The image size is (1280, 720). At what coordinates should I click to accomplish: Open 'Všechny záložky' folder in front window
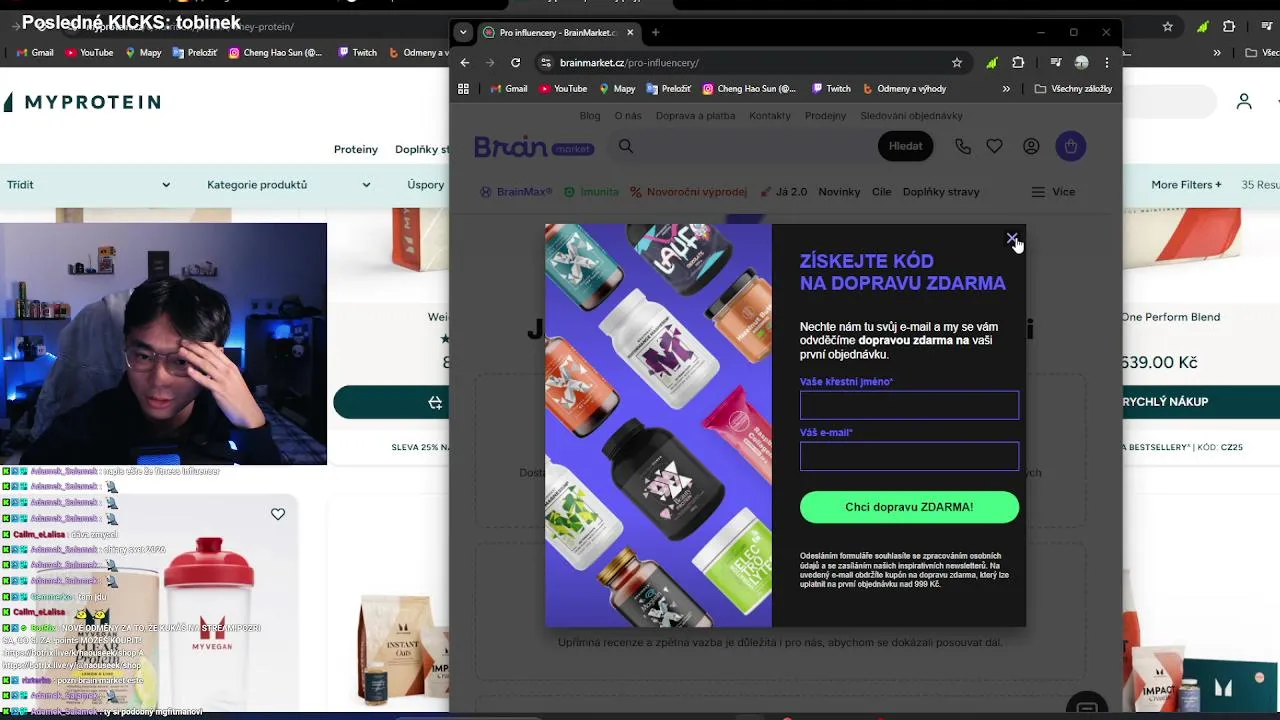[1073, 88]
